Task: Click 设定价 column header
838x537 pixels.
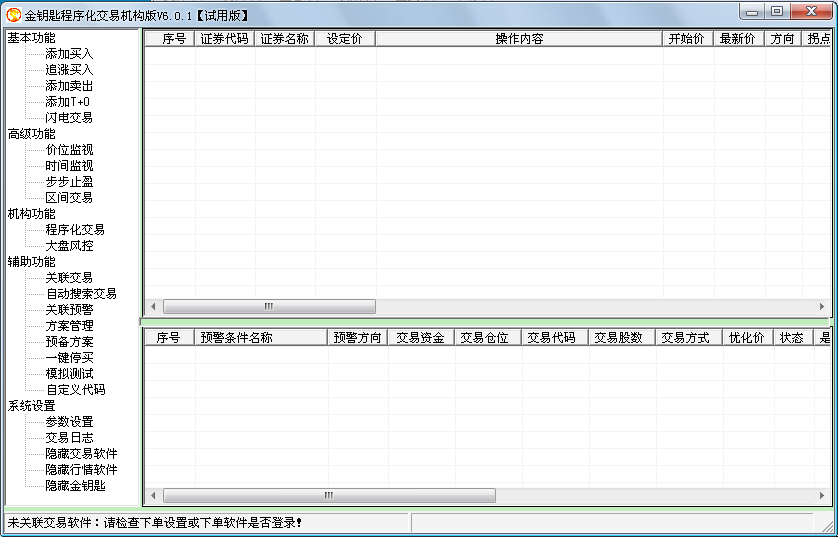Action: point(345,39)
